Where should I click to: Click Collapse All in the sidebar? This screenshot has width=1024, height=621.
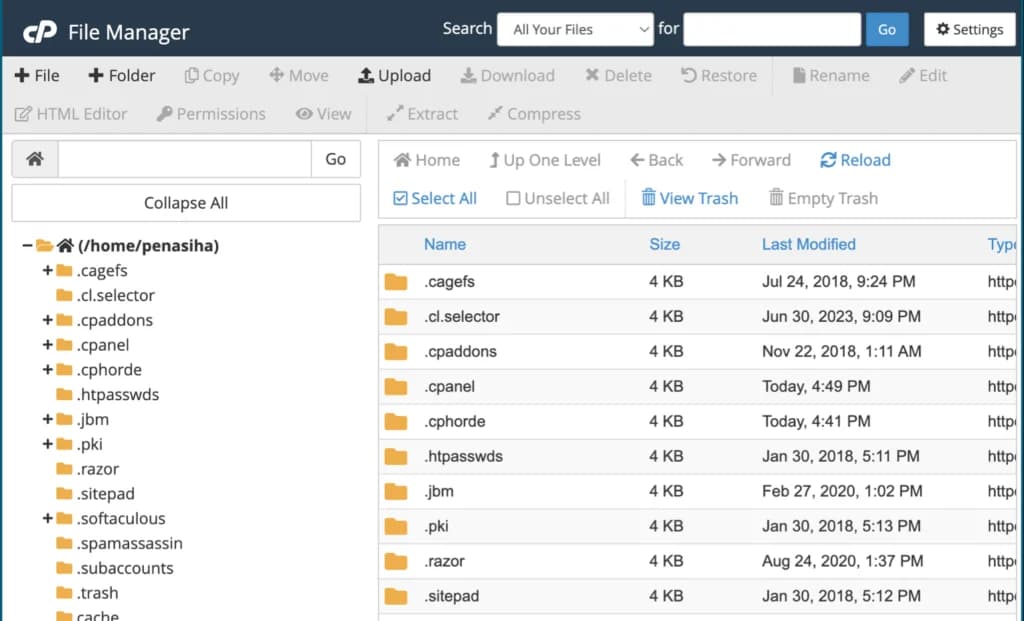pos(185,203)
